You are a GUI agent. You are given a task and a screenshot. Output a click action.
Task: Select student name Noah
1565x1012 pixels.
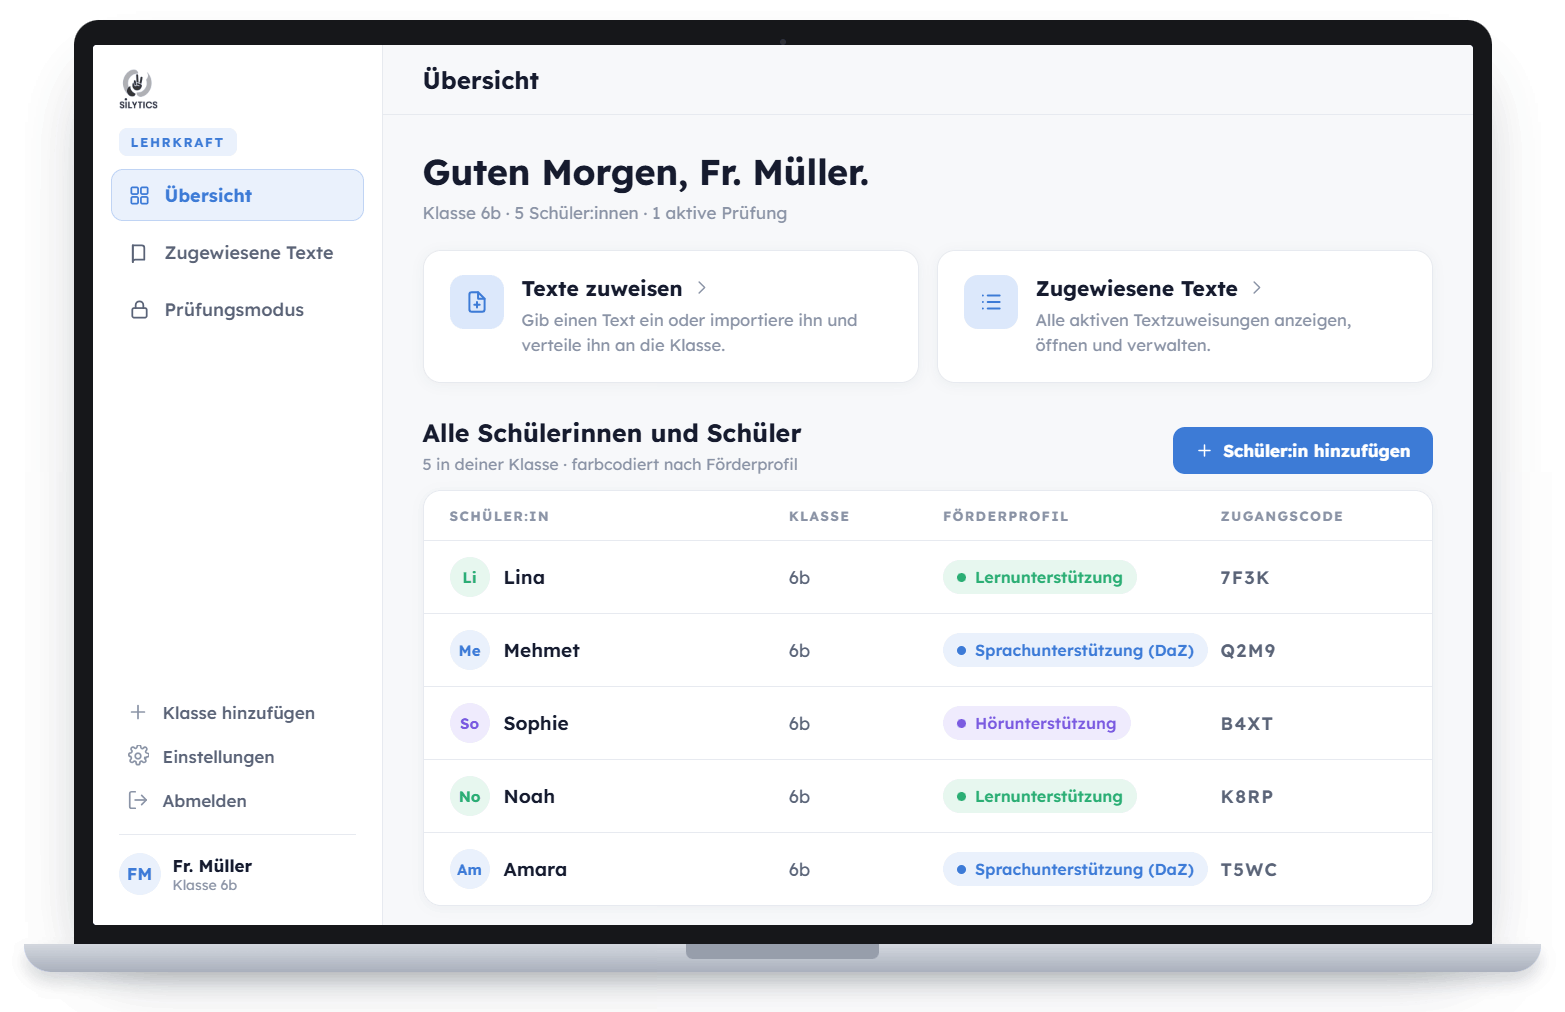point(529,796)
